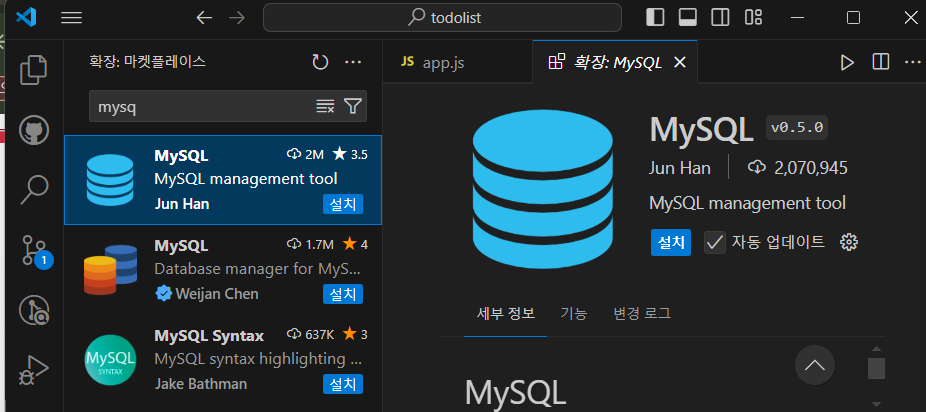Click the 1.7M download count
926x412 pixels.
click(x=310, y=244)
